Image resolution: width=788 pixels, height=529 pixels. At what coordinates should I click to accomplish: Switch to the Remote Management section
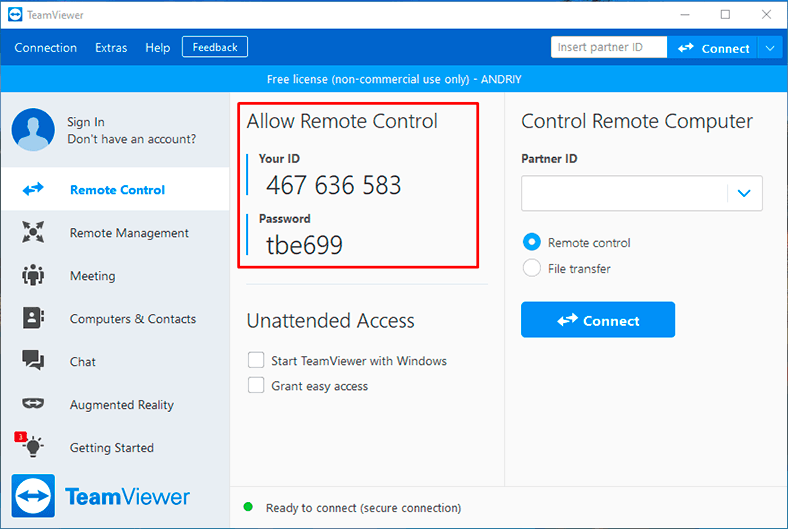coord(115,233)
